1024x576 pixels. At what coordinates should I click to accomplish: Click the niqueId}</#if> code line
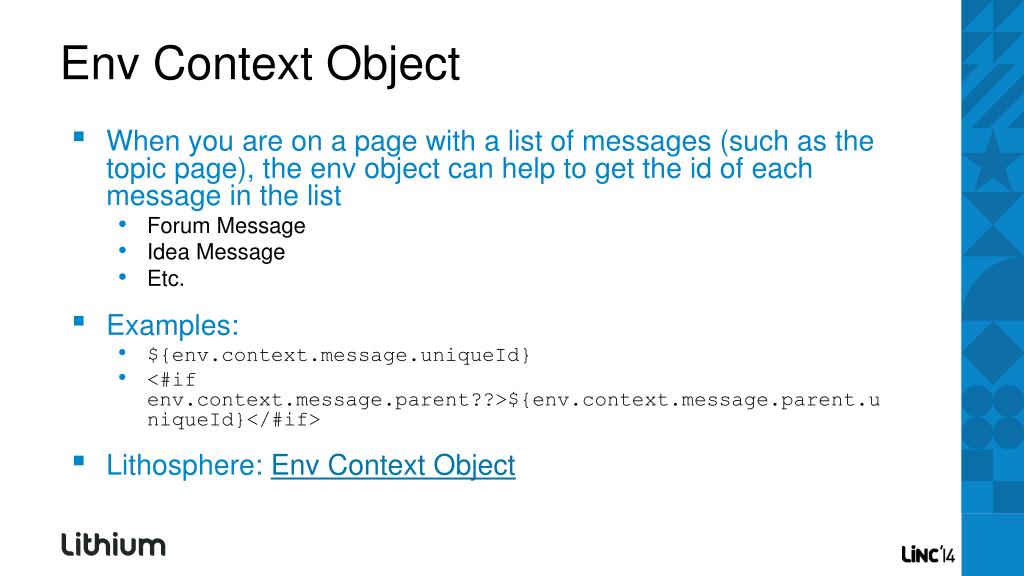pyautogui.click(x=234, y=419)
